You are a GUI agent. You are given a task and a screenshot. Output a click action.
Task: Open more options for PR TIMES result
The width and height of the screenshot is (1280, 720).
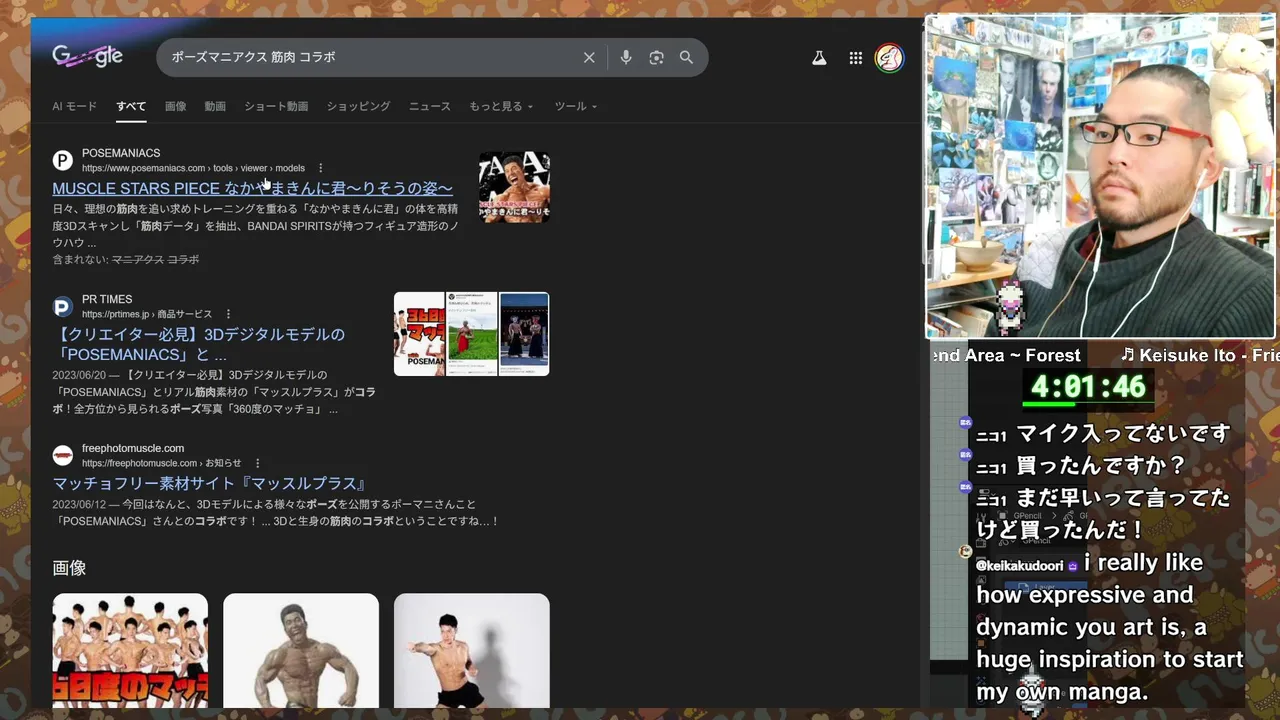click(x=228, y=314)
